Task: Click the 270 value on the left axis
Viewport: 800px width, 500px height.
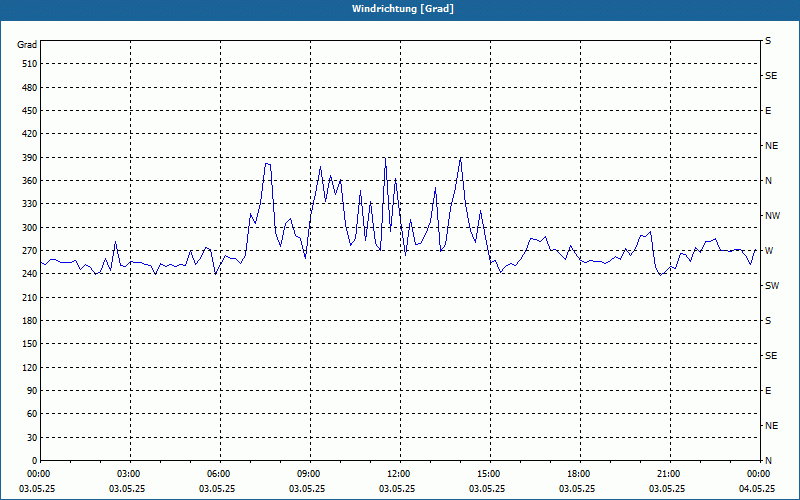Action: point(30,251)
